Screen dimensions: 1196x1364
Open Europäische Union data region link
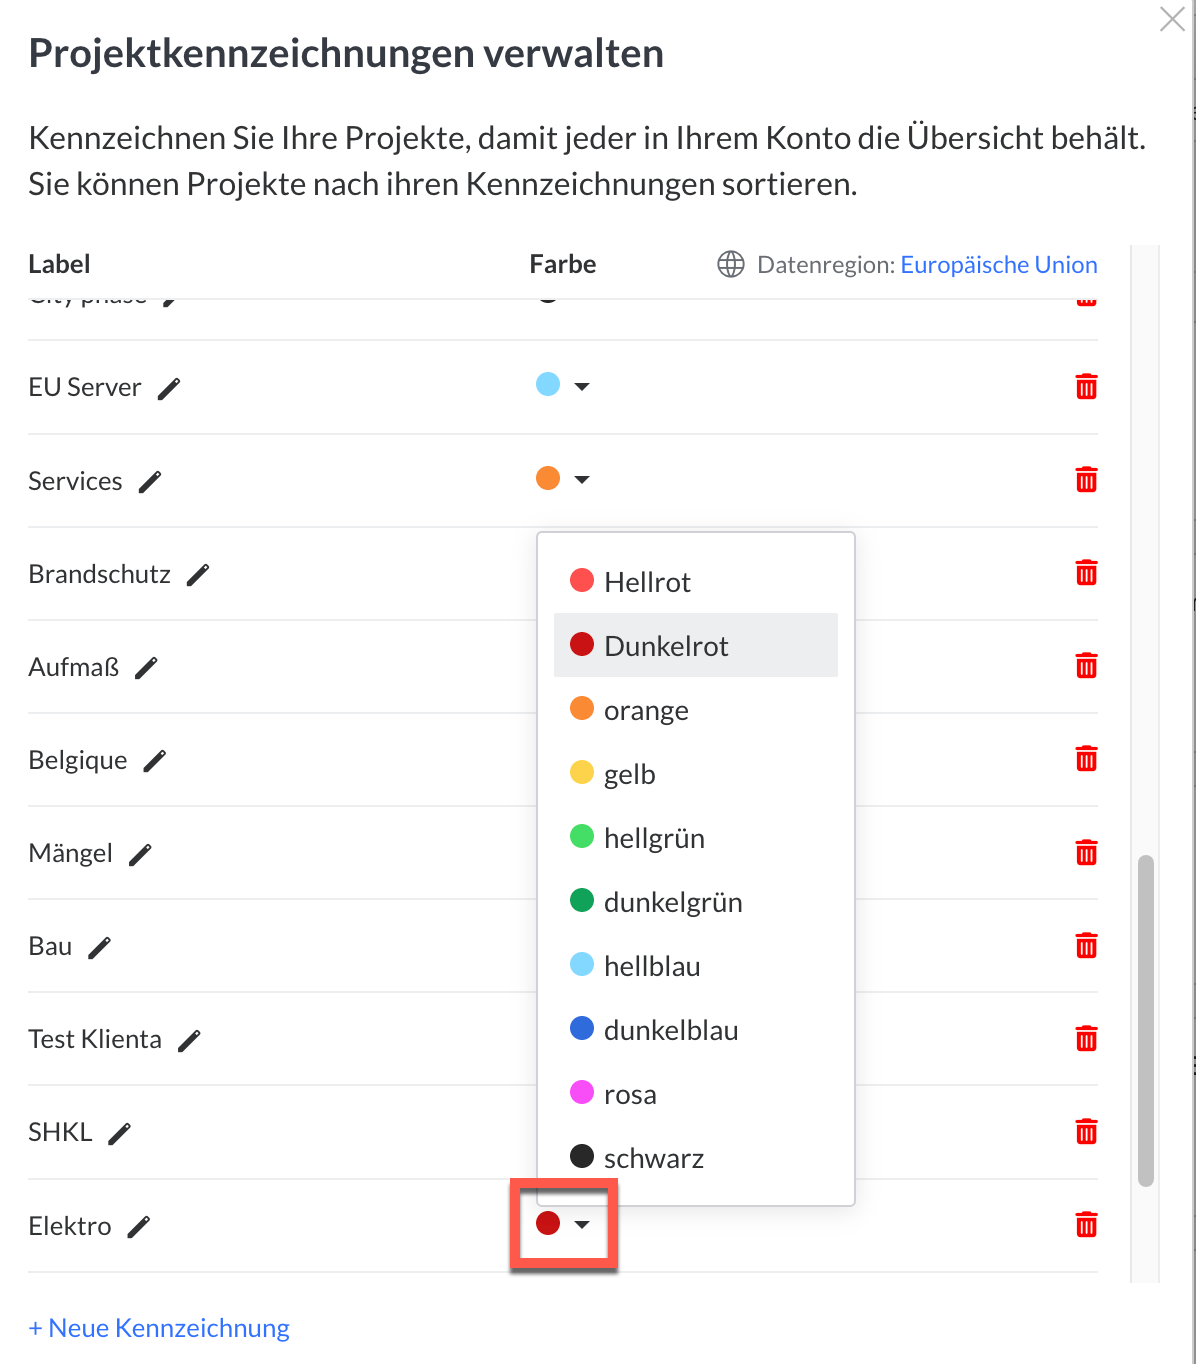point(999,265)
